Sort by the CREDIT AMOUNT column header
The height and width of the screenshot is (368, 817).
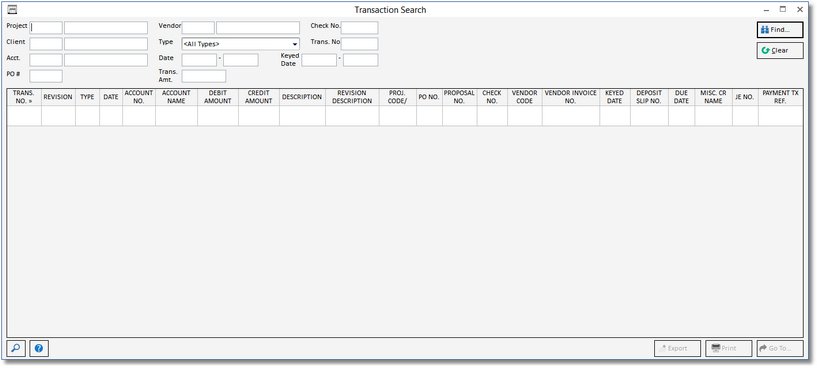pos(259,97)
